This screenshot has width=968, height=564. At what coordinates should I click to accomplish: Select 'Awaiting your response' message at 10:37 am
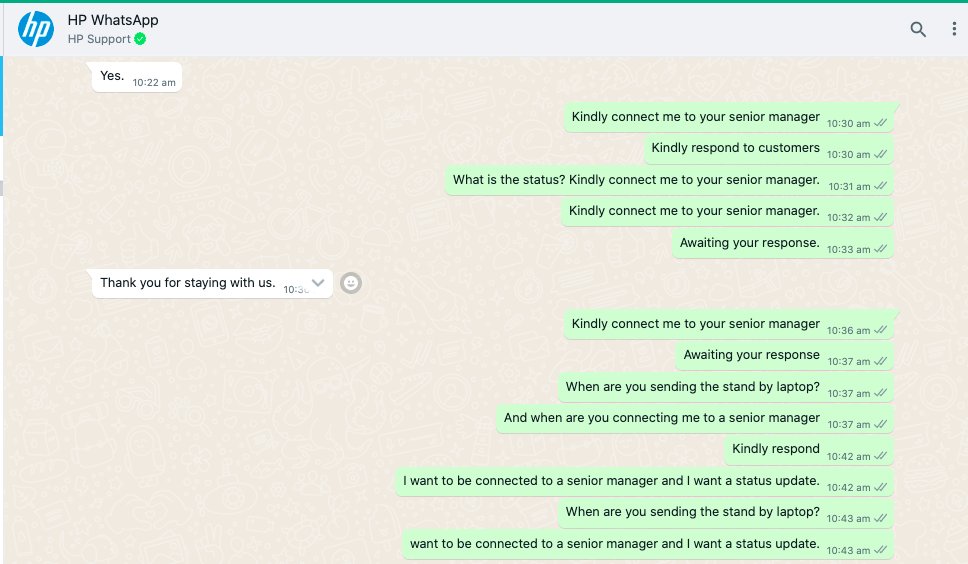pyautogui.click(x=785, y=355)
